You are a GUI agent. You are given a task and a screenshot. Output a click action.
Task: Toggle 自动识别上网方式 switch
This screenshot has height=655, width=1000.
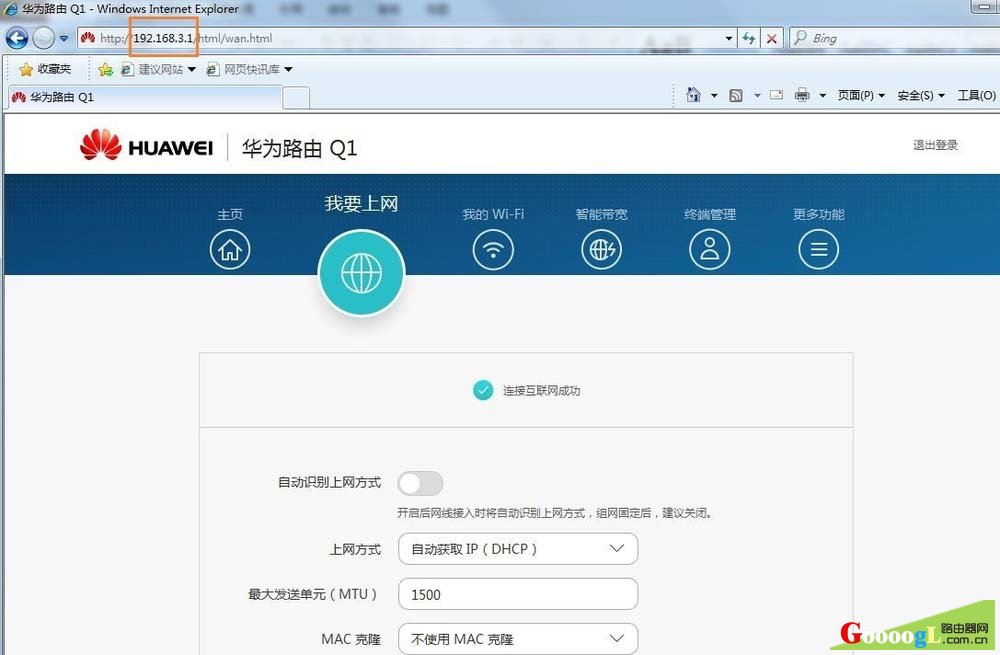point(420,484)
